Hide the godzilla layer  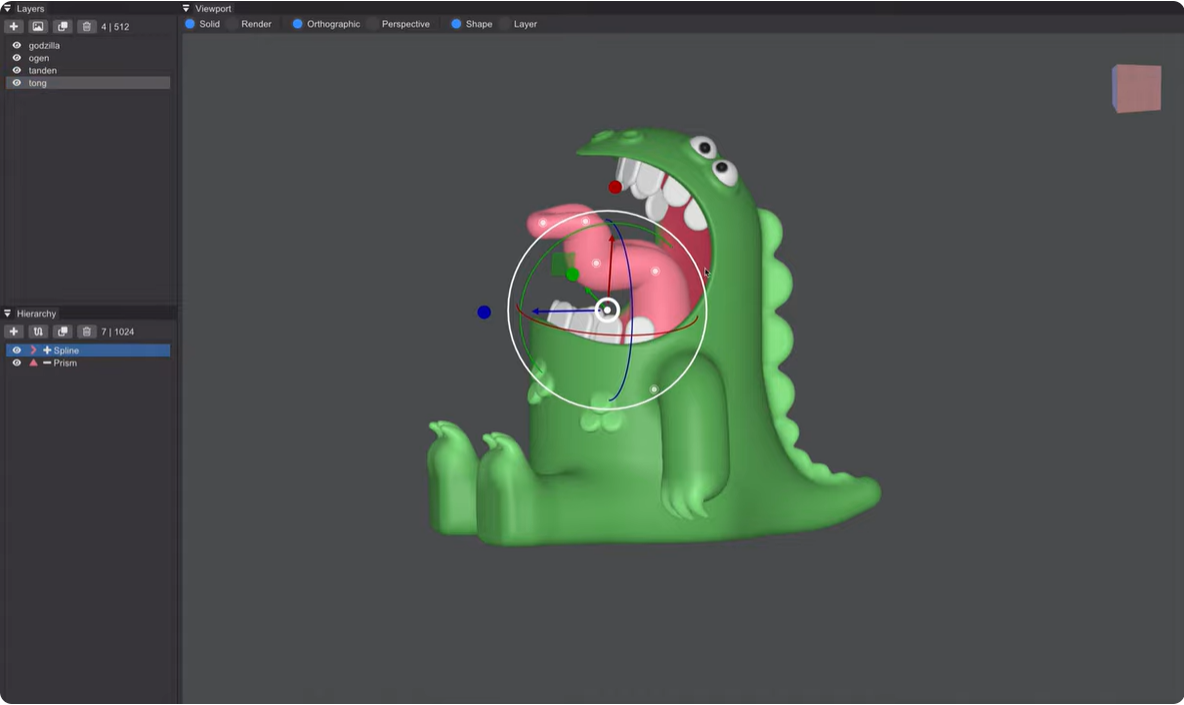pyautogui.click(x=17, y=46)
